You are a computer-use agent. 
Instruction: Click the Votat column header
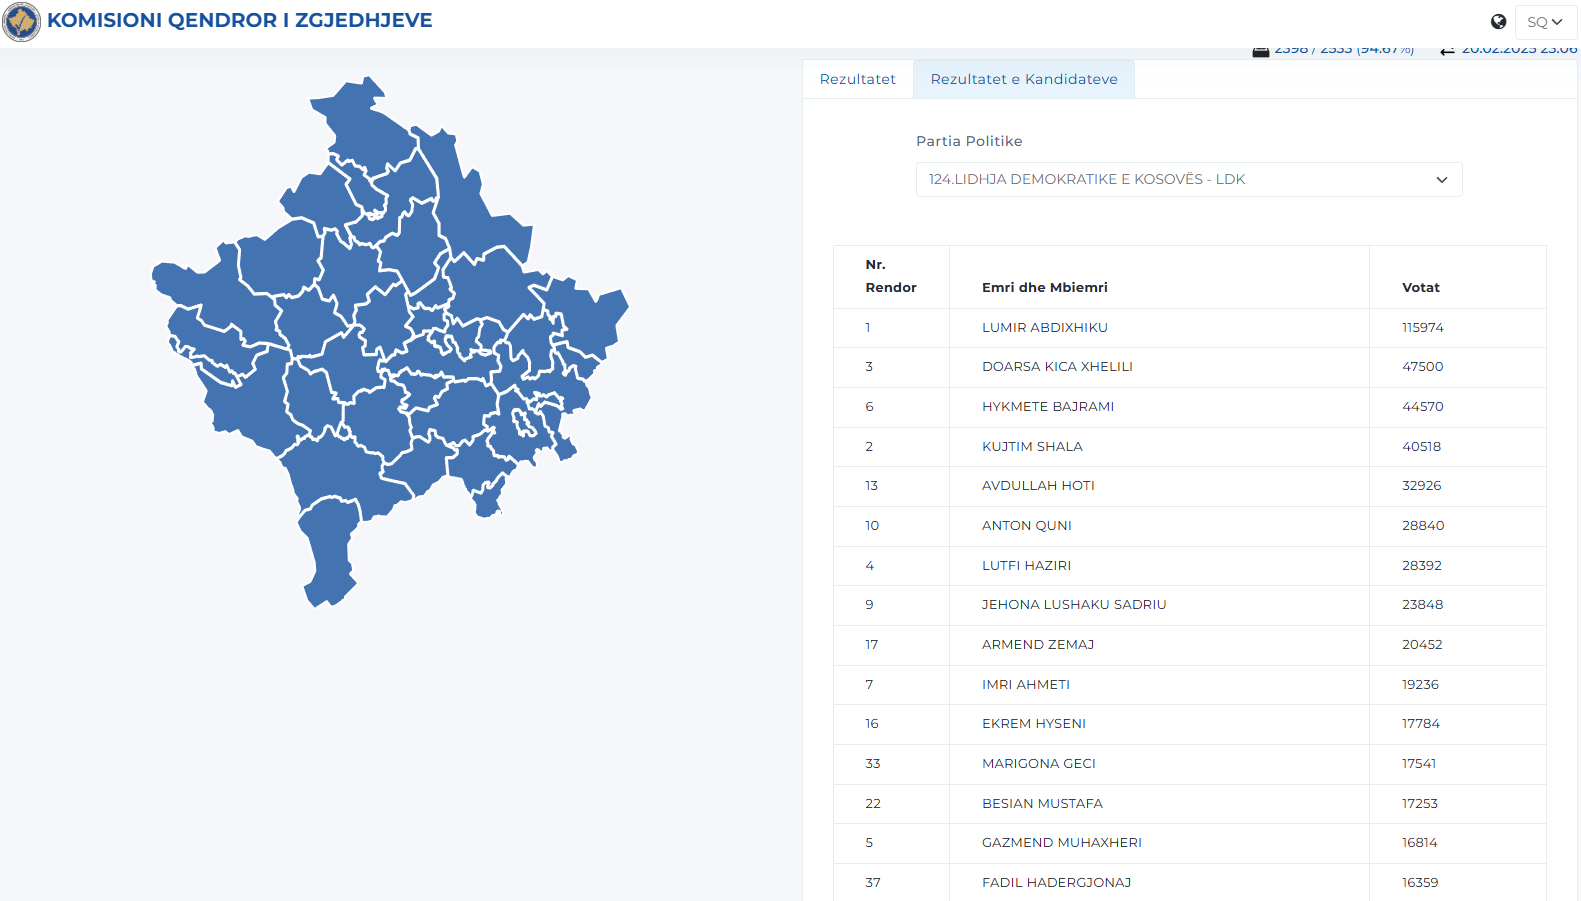click(1420, 288)
